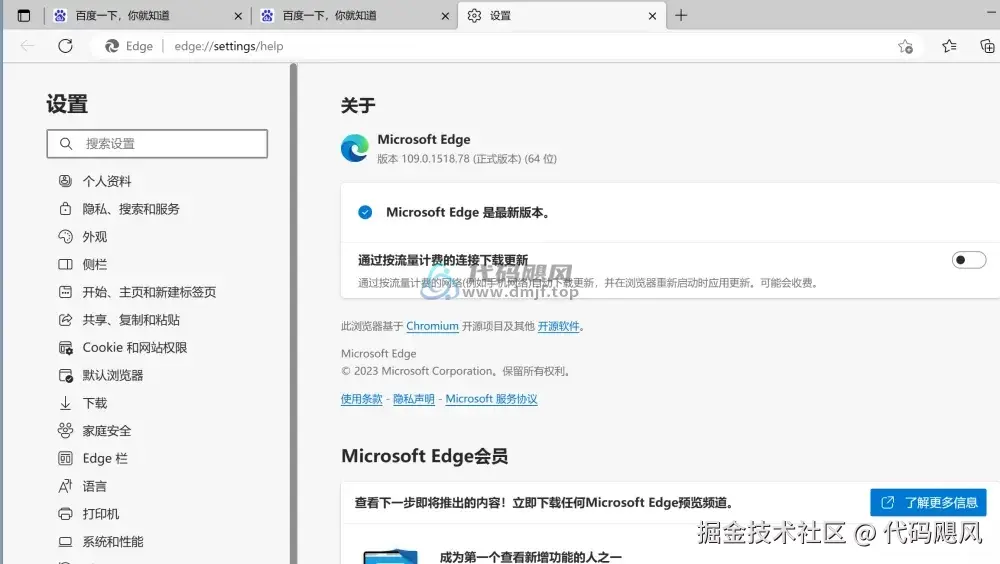Click the system and performance icon
The image size is (1000, 564).
coord(65,542)
